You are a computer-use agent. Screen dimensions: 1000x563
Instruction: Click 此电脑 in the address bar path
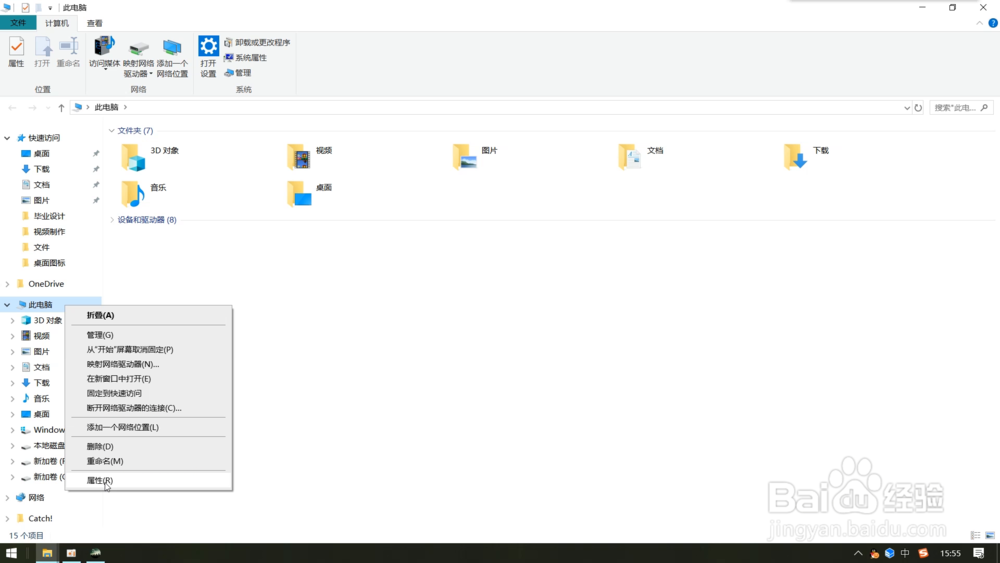[x=107, y=108]
